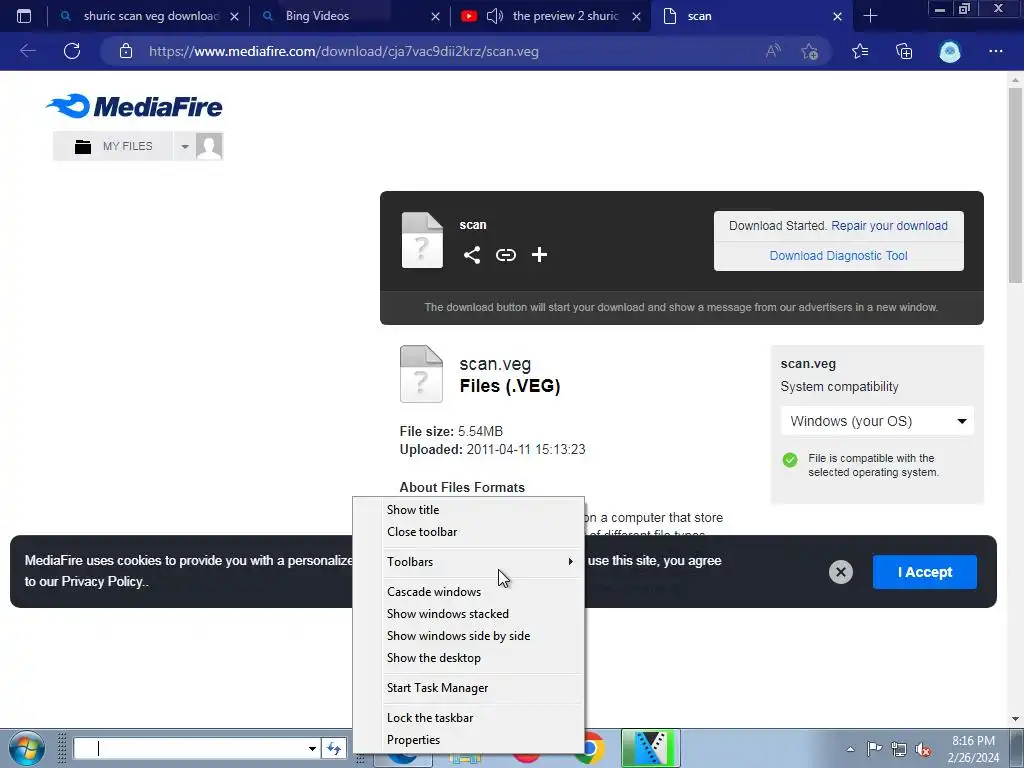1024x768 pixels.
Task: Expand the taskbar address bar dropdown
Action: pos(312,748)
